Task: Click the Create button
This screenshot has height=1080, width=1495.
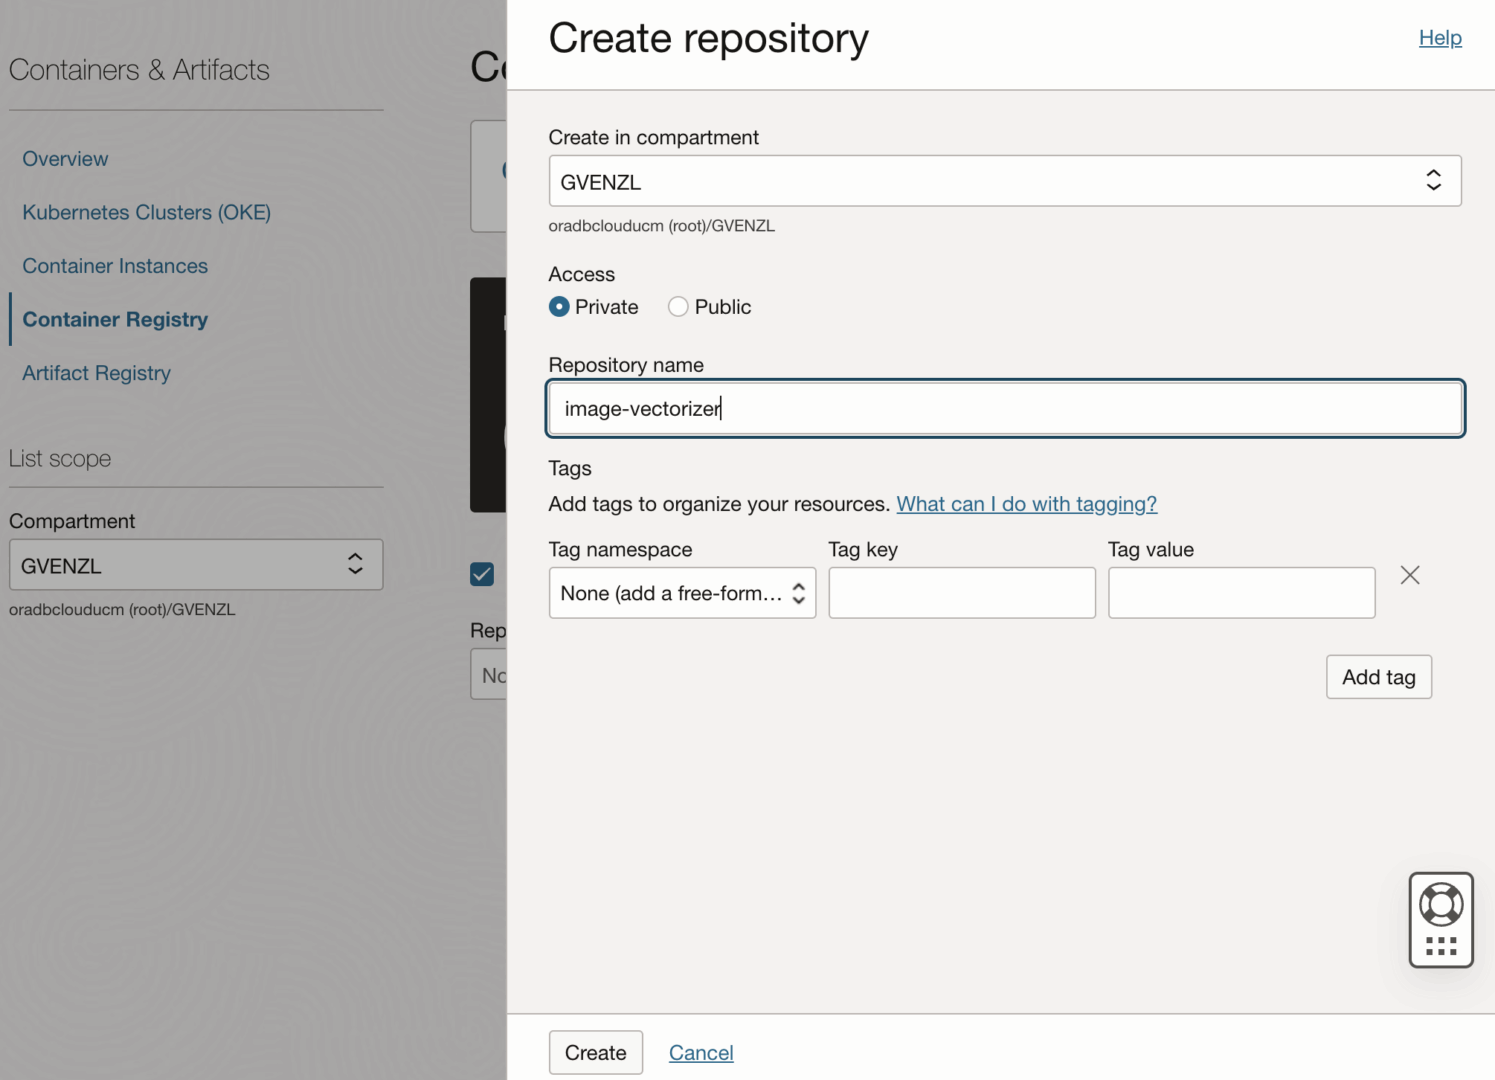Action: (595, 1052)
